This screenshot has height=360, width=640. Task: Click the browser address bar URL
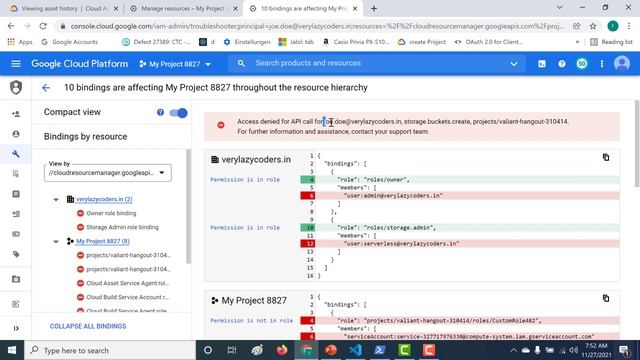tap(317, 26)
